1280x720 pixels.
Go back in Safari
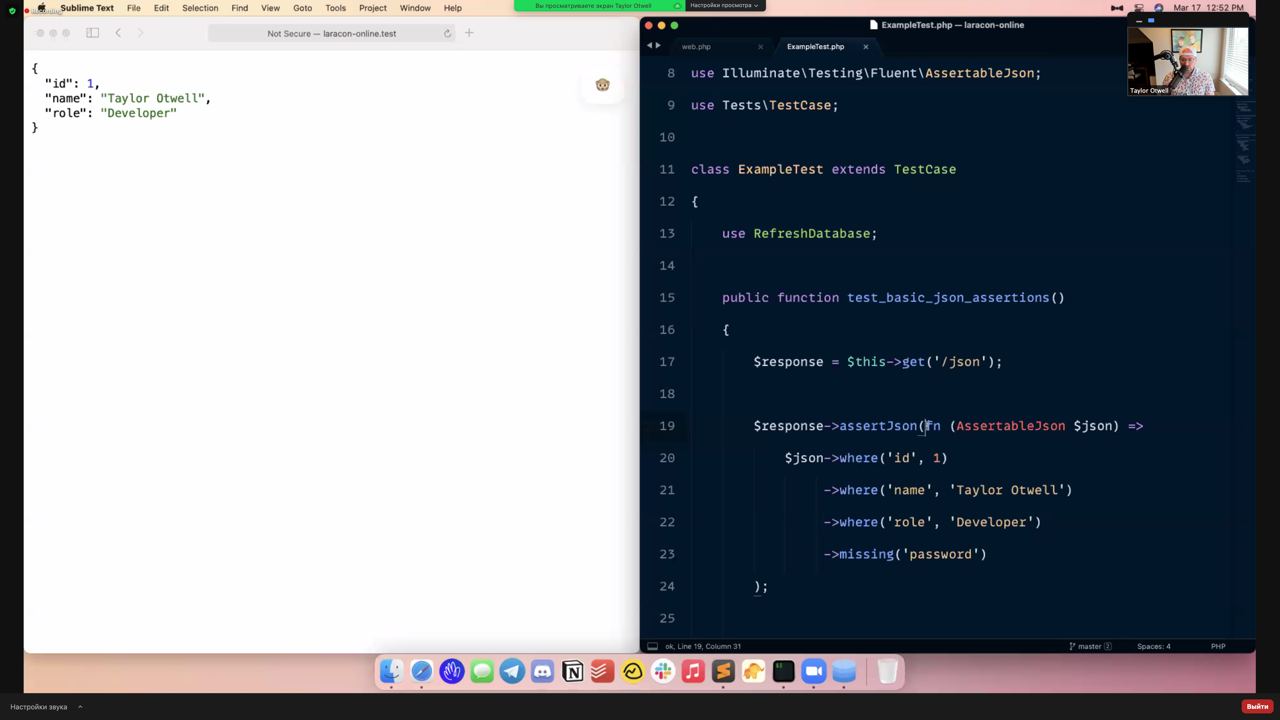pyautogui.click(x=118, y=33)
